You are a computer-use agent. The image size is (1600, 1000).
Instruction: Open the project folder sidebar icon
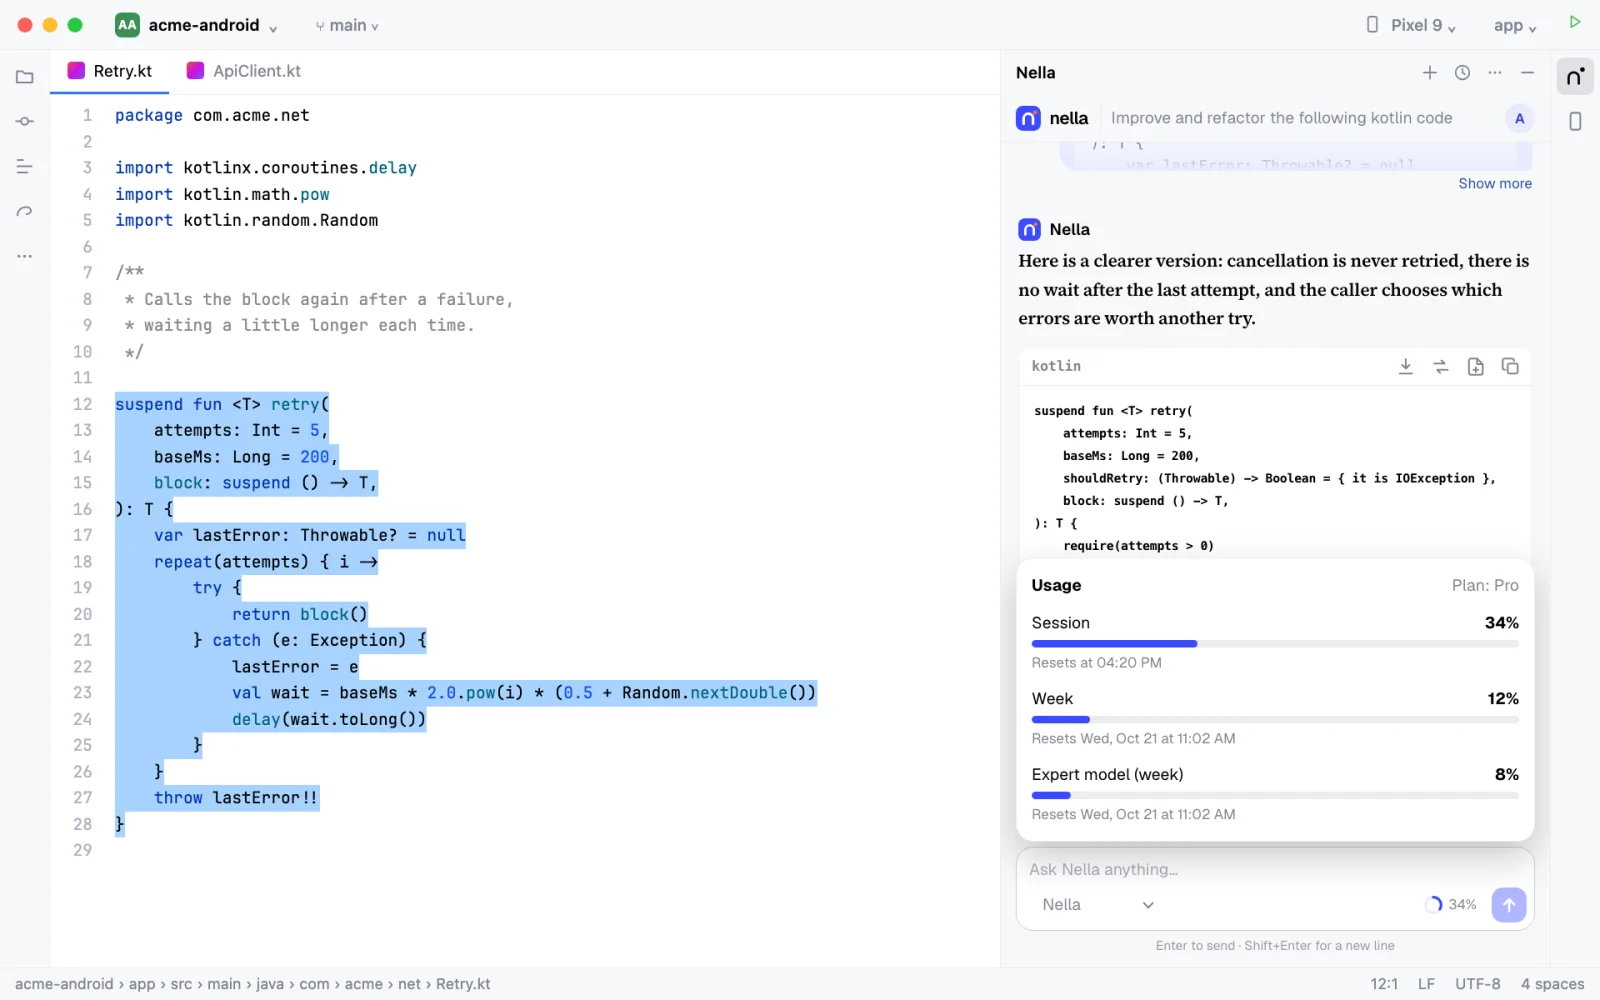click(x=25, y=77)
